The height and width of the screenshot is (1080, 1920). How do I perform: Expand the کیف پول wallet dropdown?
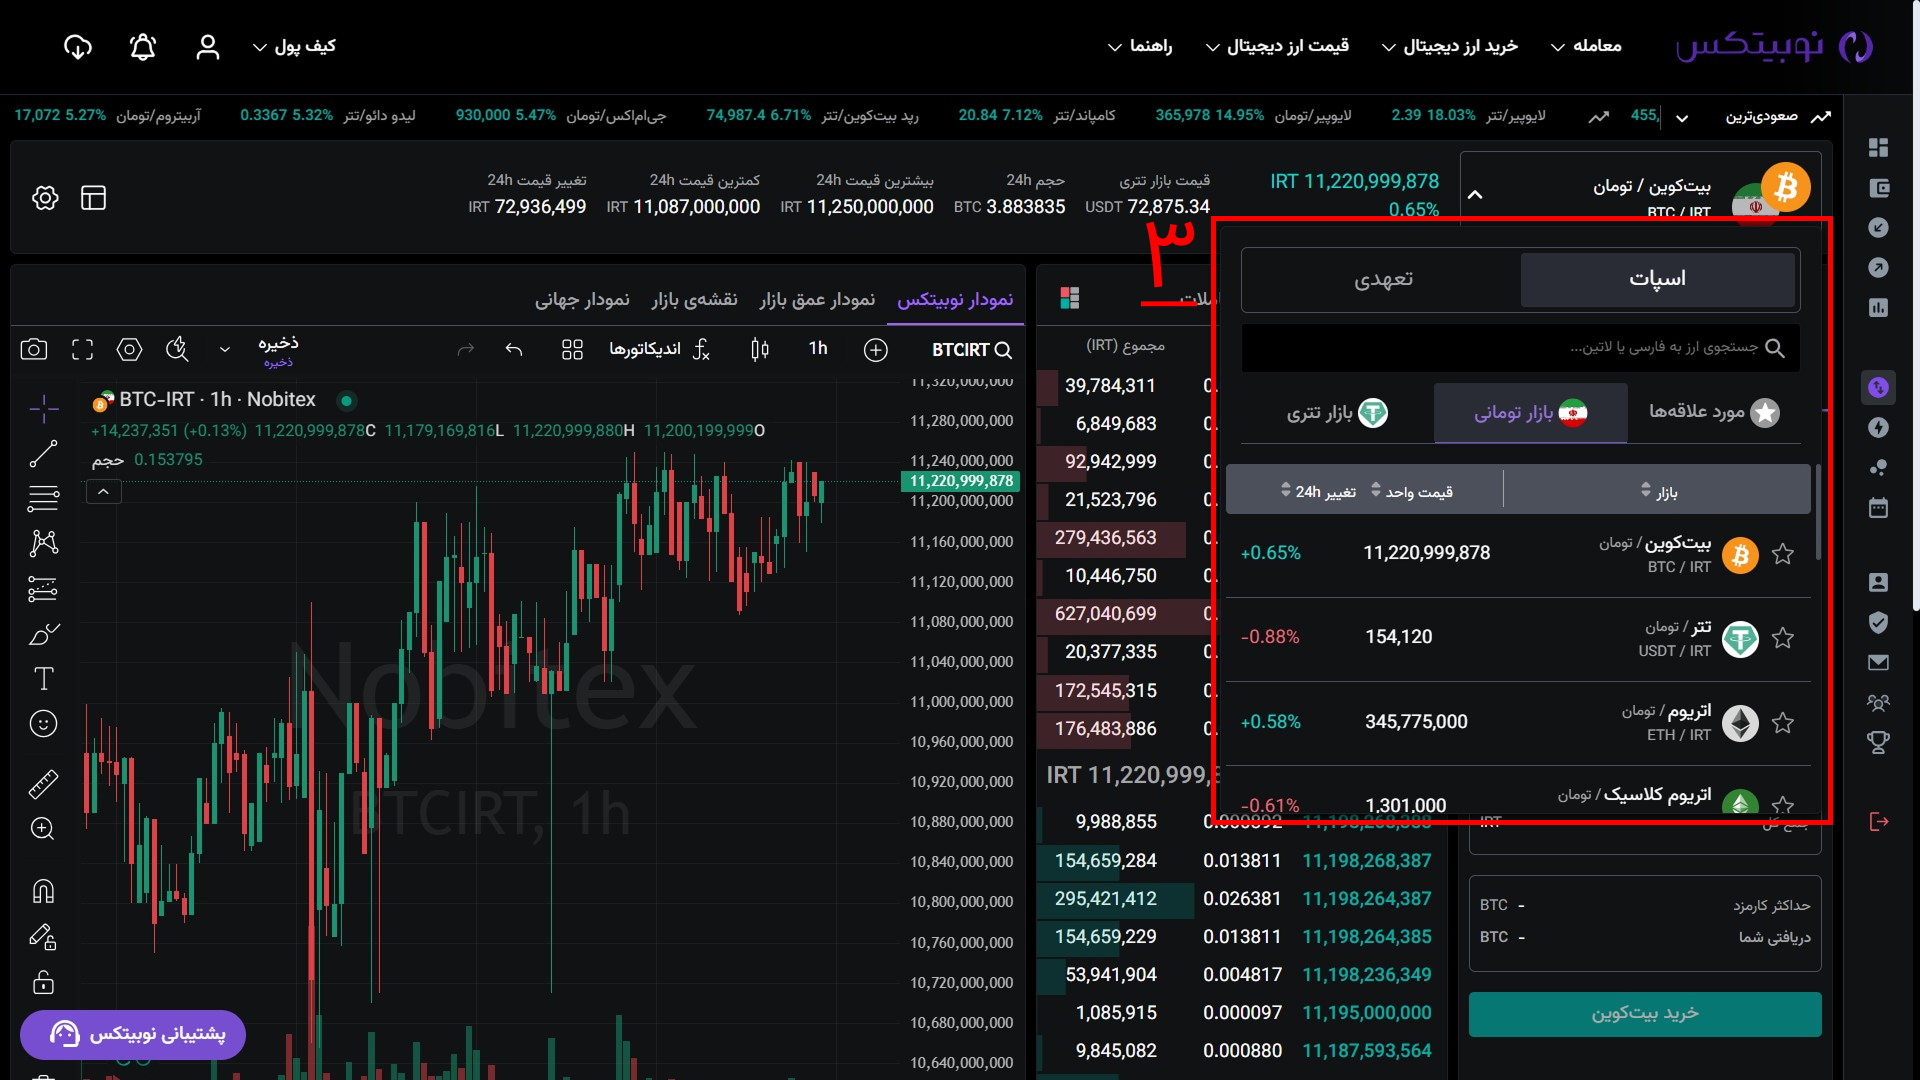(294, 47)
